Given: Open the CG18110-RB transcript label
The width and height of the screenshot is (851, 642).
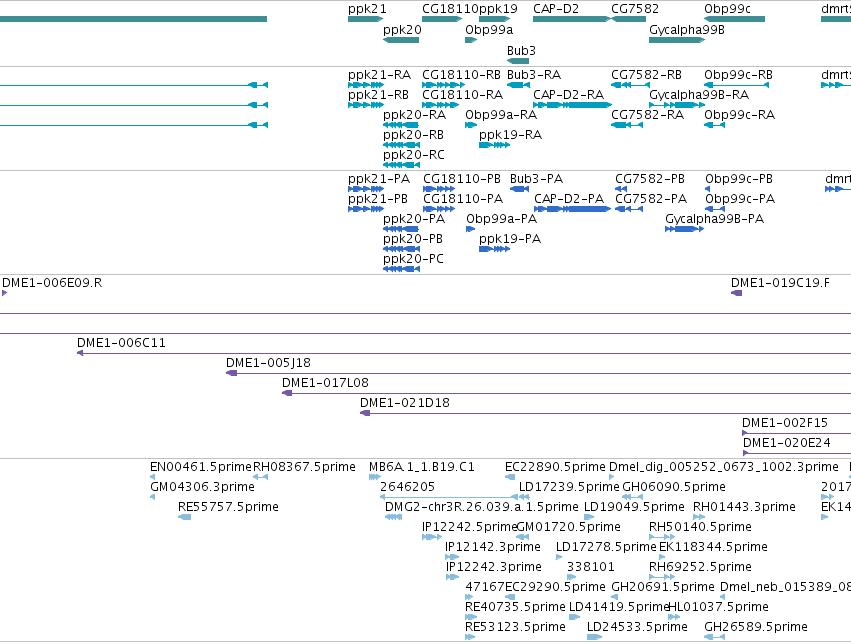Looking at the screenshot, I should (x=461, y=75).
